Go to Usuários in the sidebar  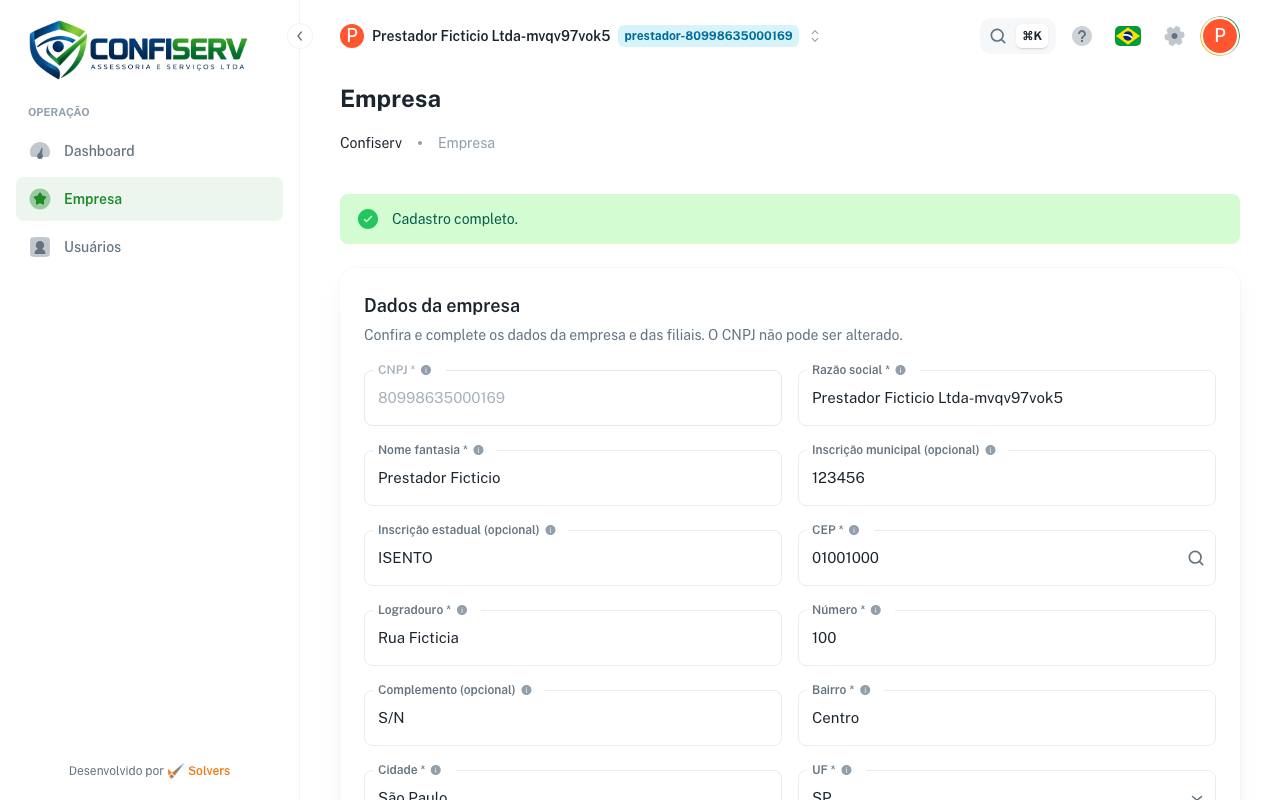click(149, 247)
